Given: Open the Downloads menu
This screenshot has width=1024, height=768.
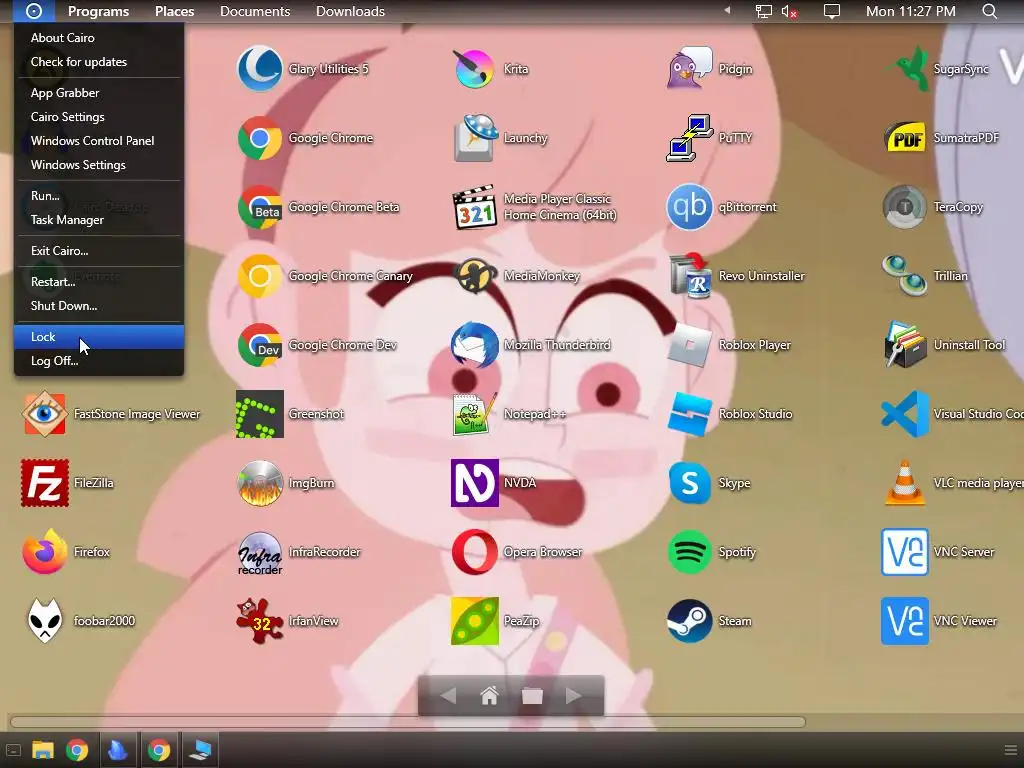Looking at the screenshot, I should tap(351, 11).
